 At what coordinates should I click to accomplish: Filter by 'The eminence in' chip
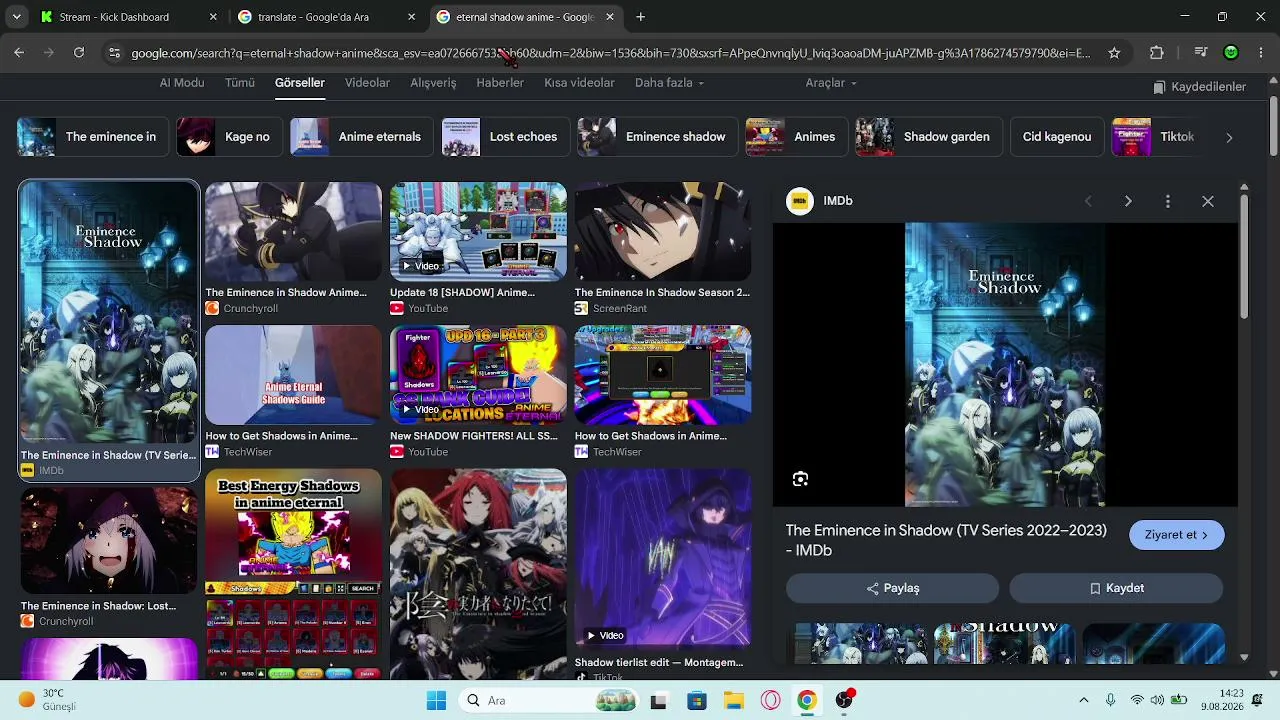point(91,137)
